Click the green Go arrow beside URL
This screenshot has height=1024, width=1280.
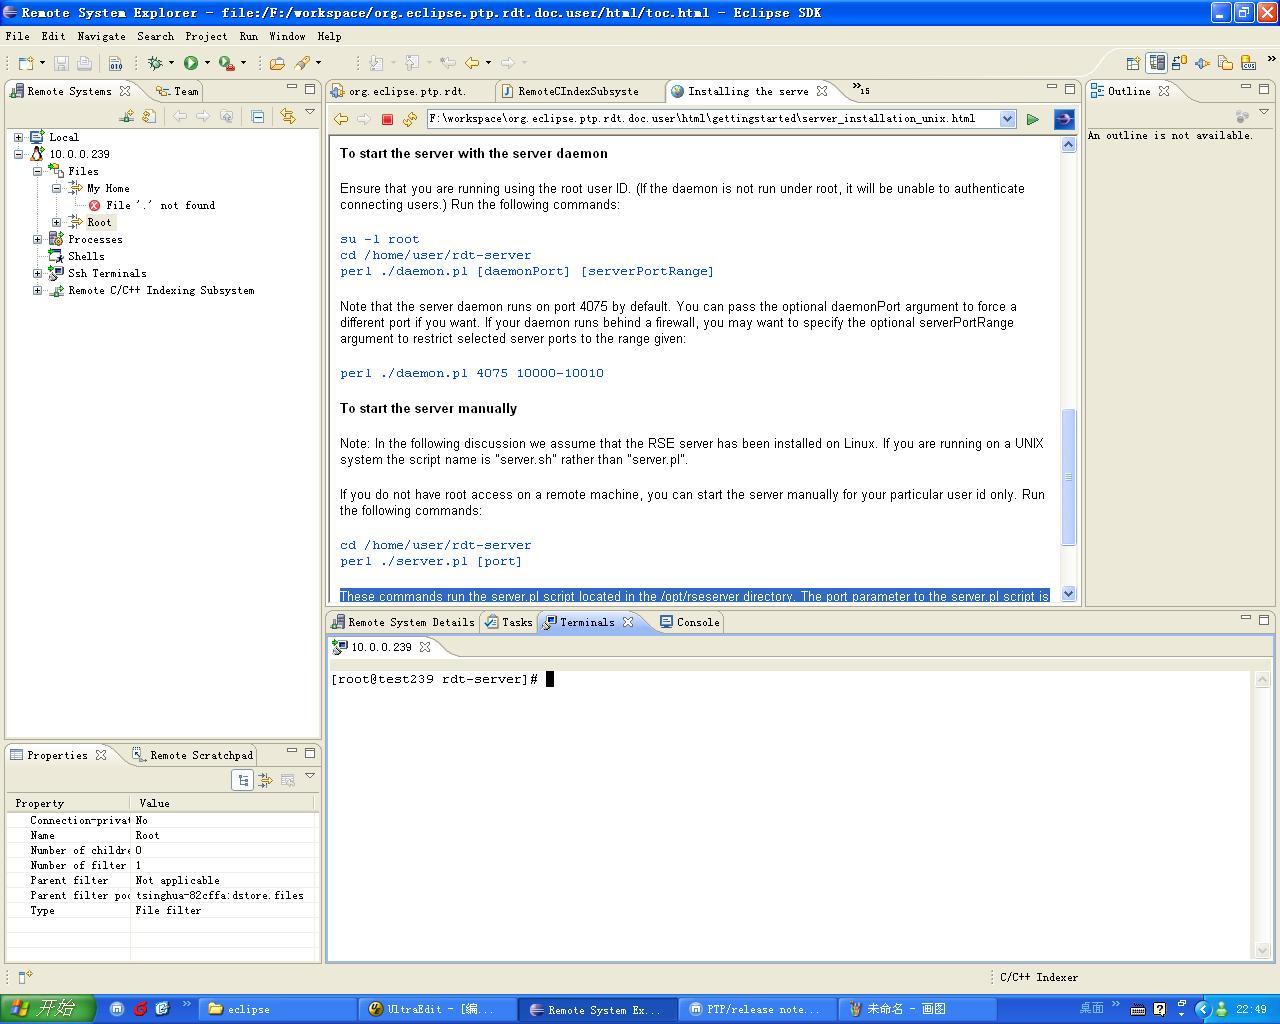tap(1032, 119)
